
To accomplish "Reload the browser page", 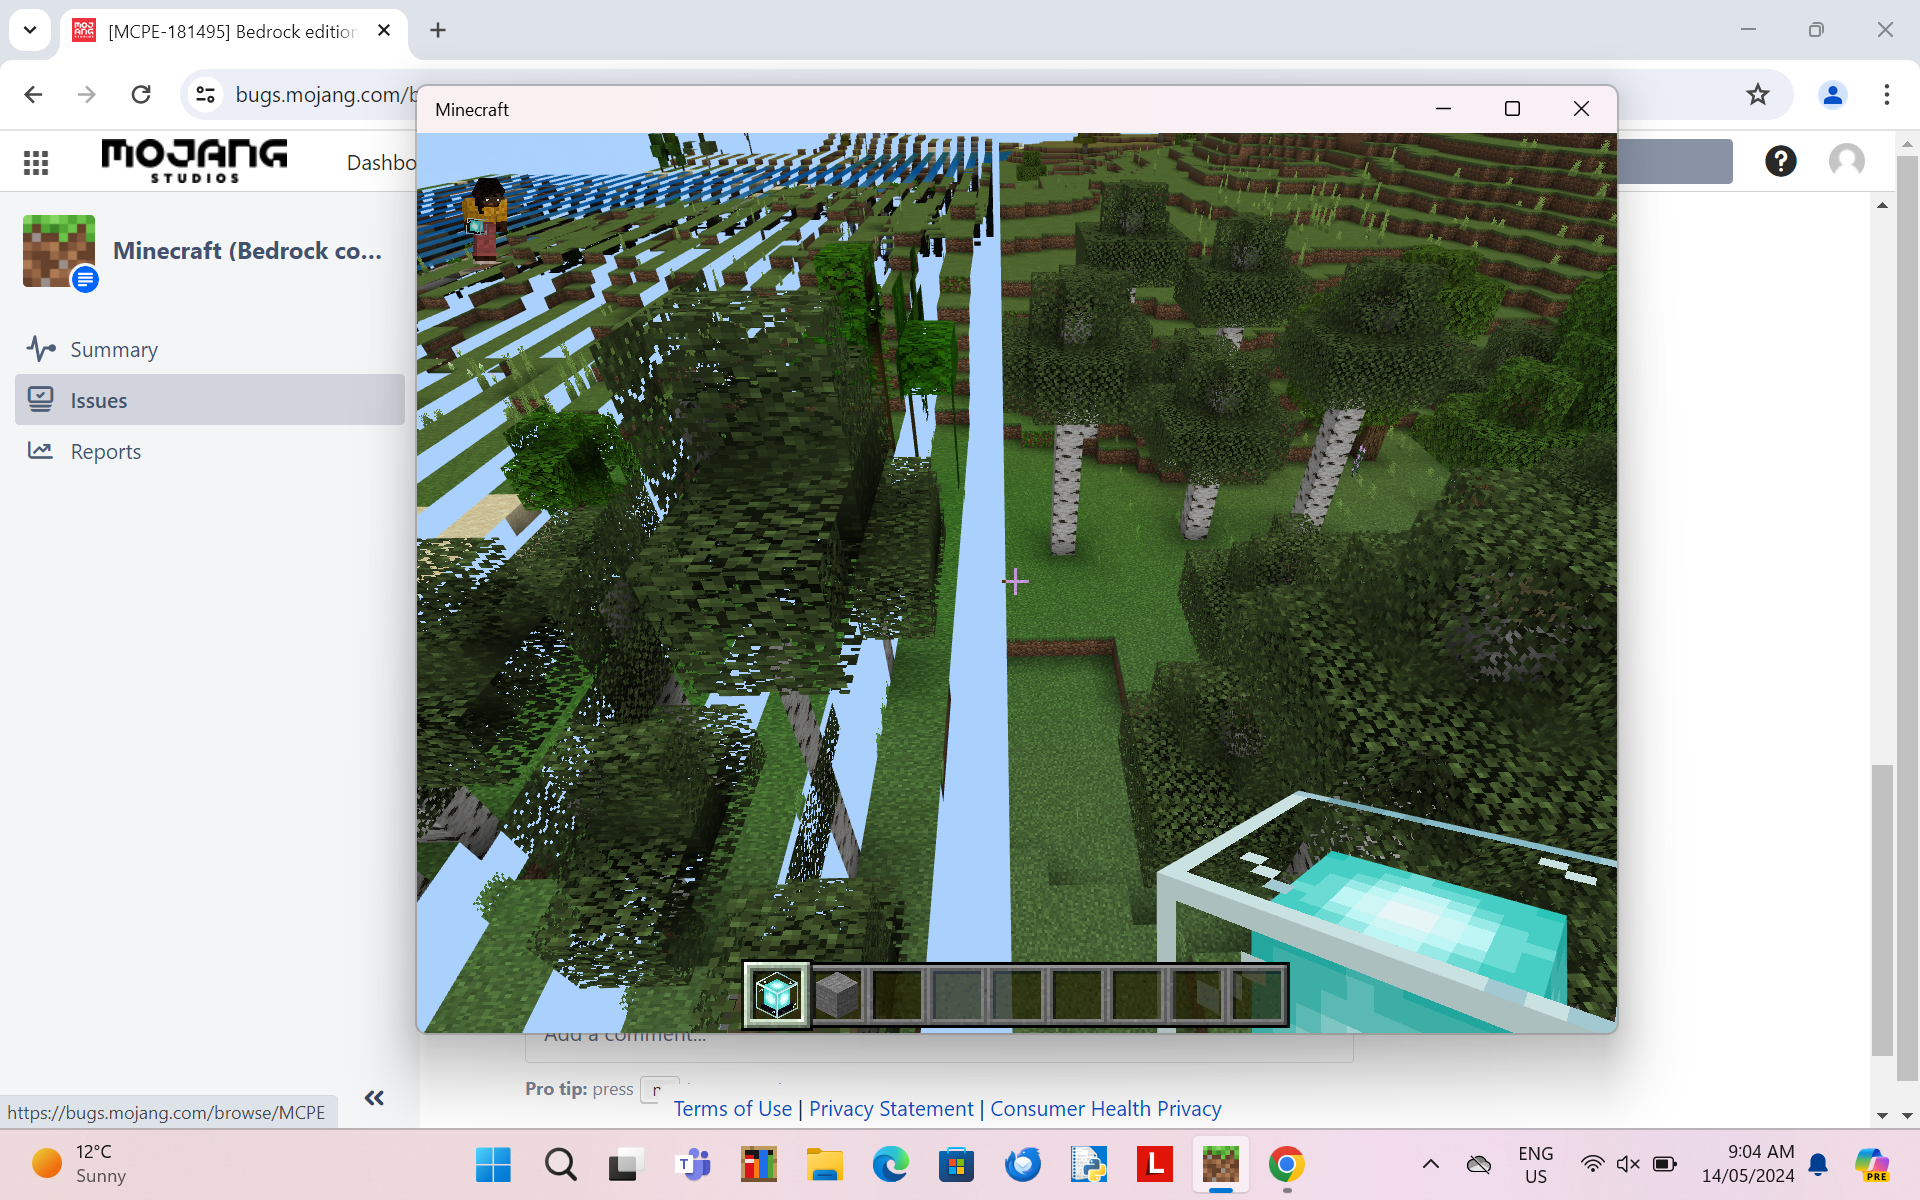I will tap(141, 95).
